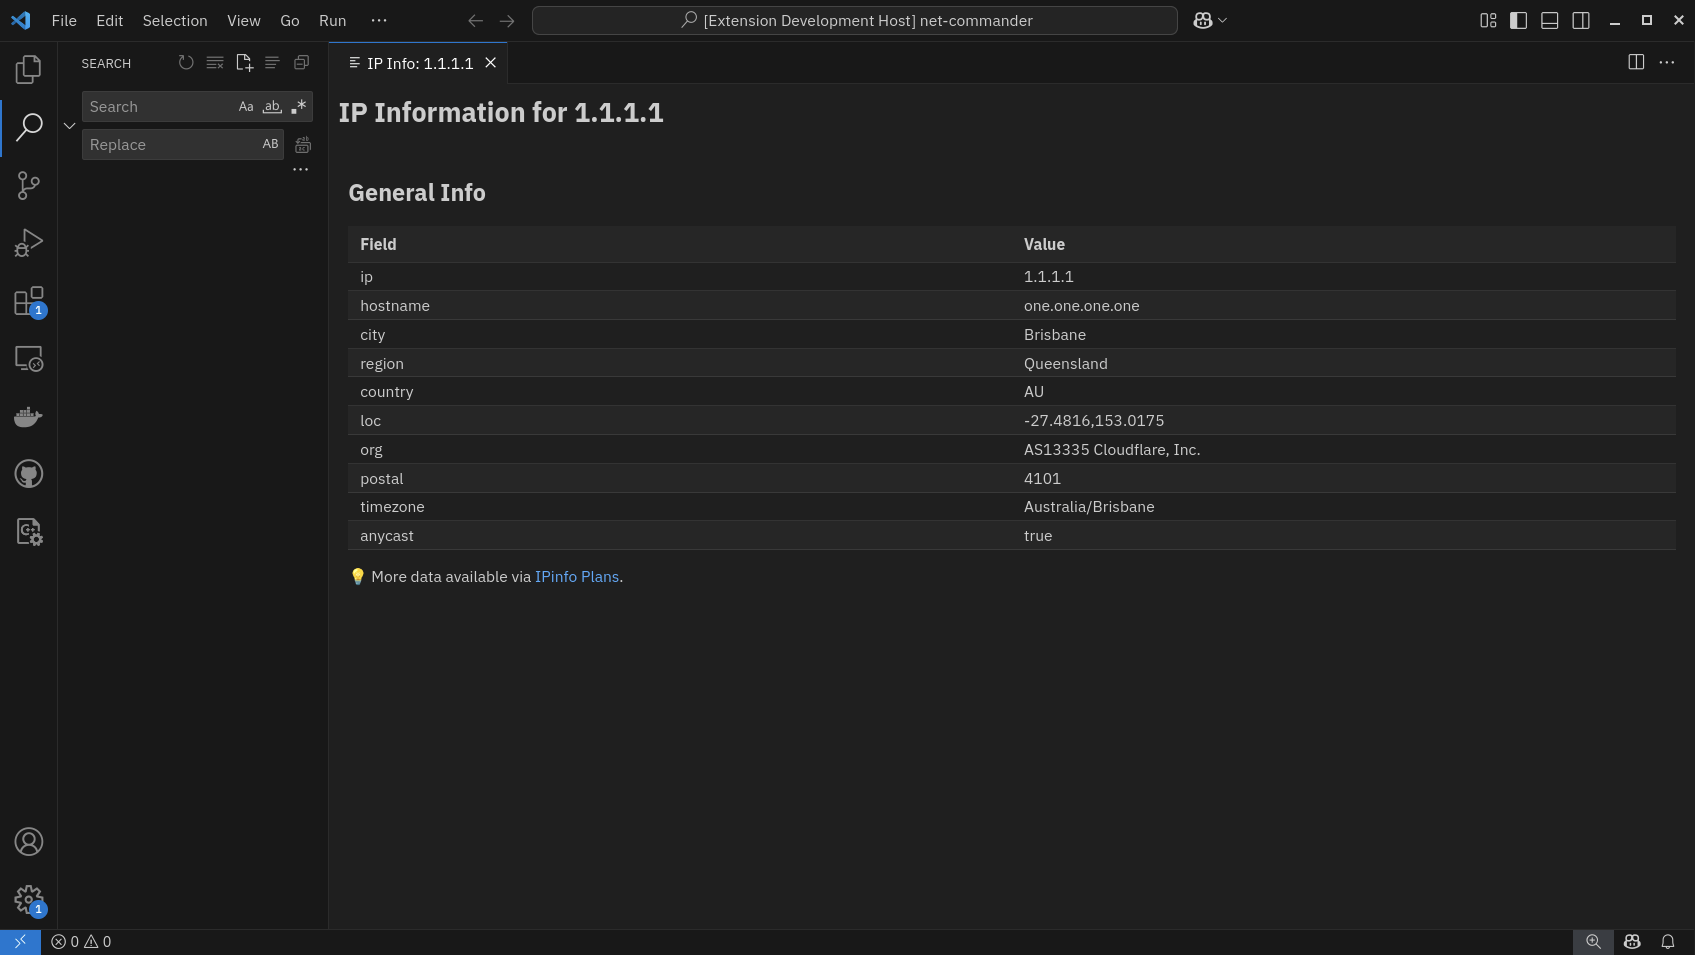Open the Accounts menu
The height and width of the screenshot is (955, 1695).
pyautogui.click(x=29, y=842)
